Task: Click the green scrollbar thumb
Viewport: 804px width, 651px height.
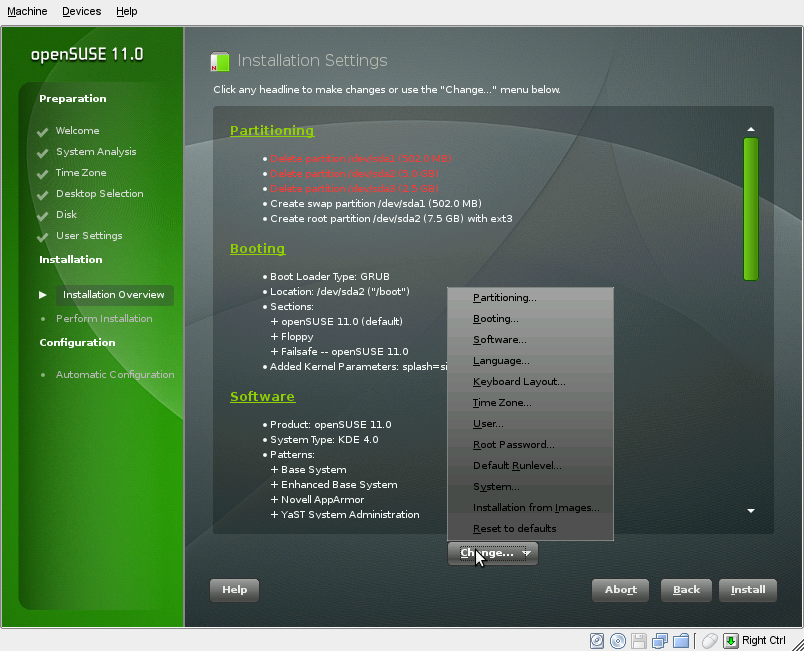Action: [x=750, y=208]
